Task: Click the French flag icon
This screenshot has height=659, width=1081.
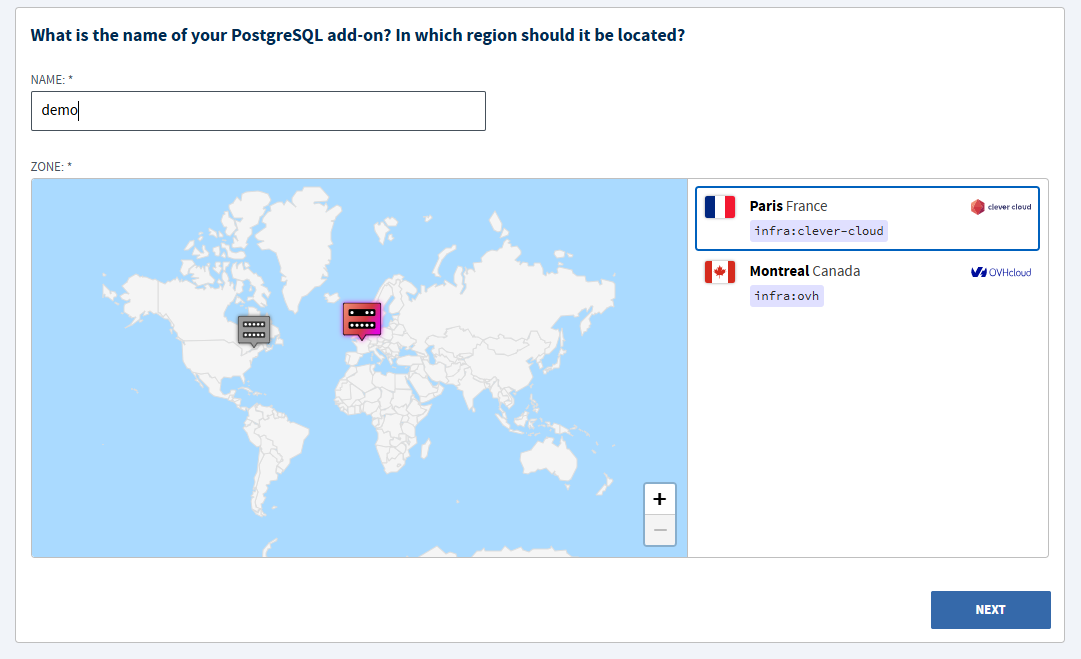Action: click(720, 207)
